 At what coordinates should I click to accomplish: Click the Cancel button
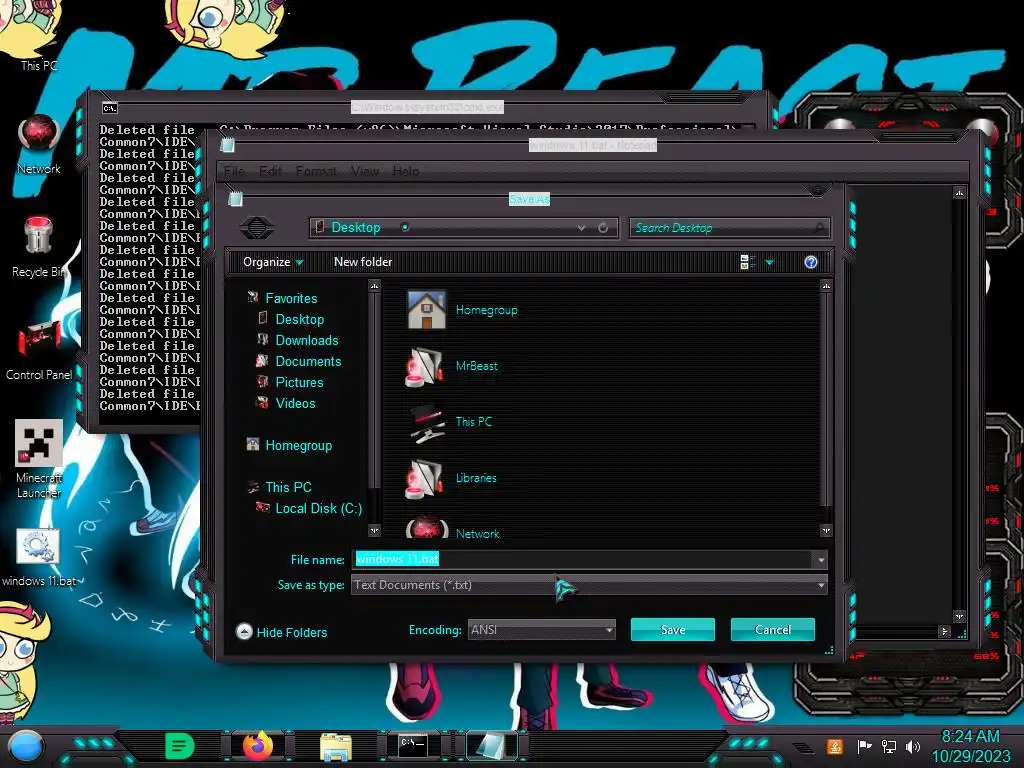773,630
